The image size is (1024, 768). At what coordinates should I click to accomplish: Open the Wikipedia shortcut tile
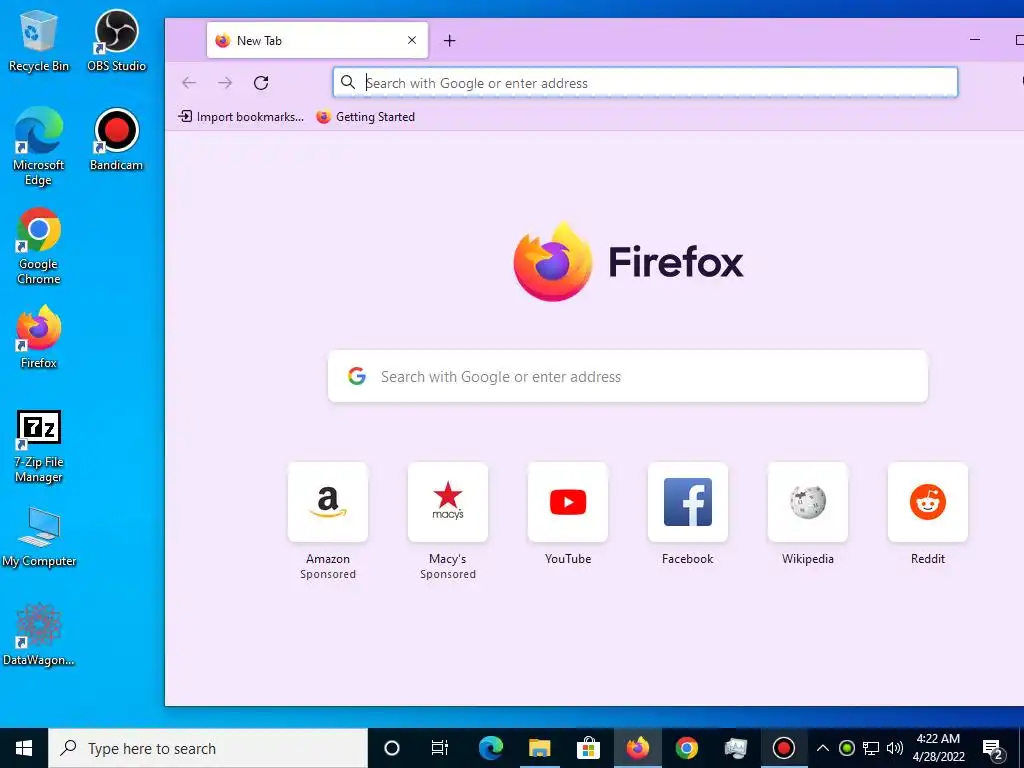[x=808, y=502]
